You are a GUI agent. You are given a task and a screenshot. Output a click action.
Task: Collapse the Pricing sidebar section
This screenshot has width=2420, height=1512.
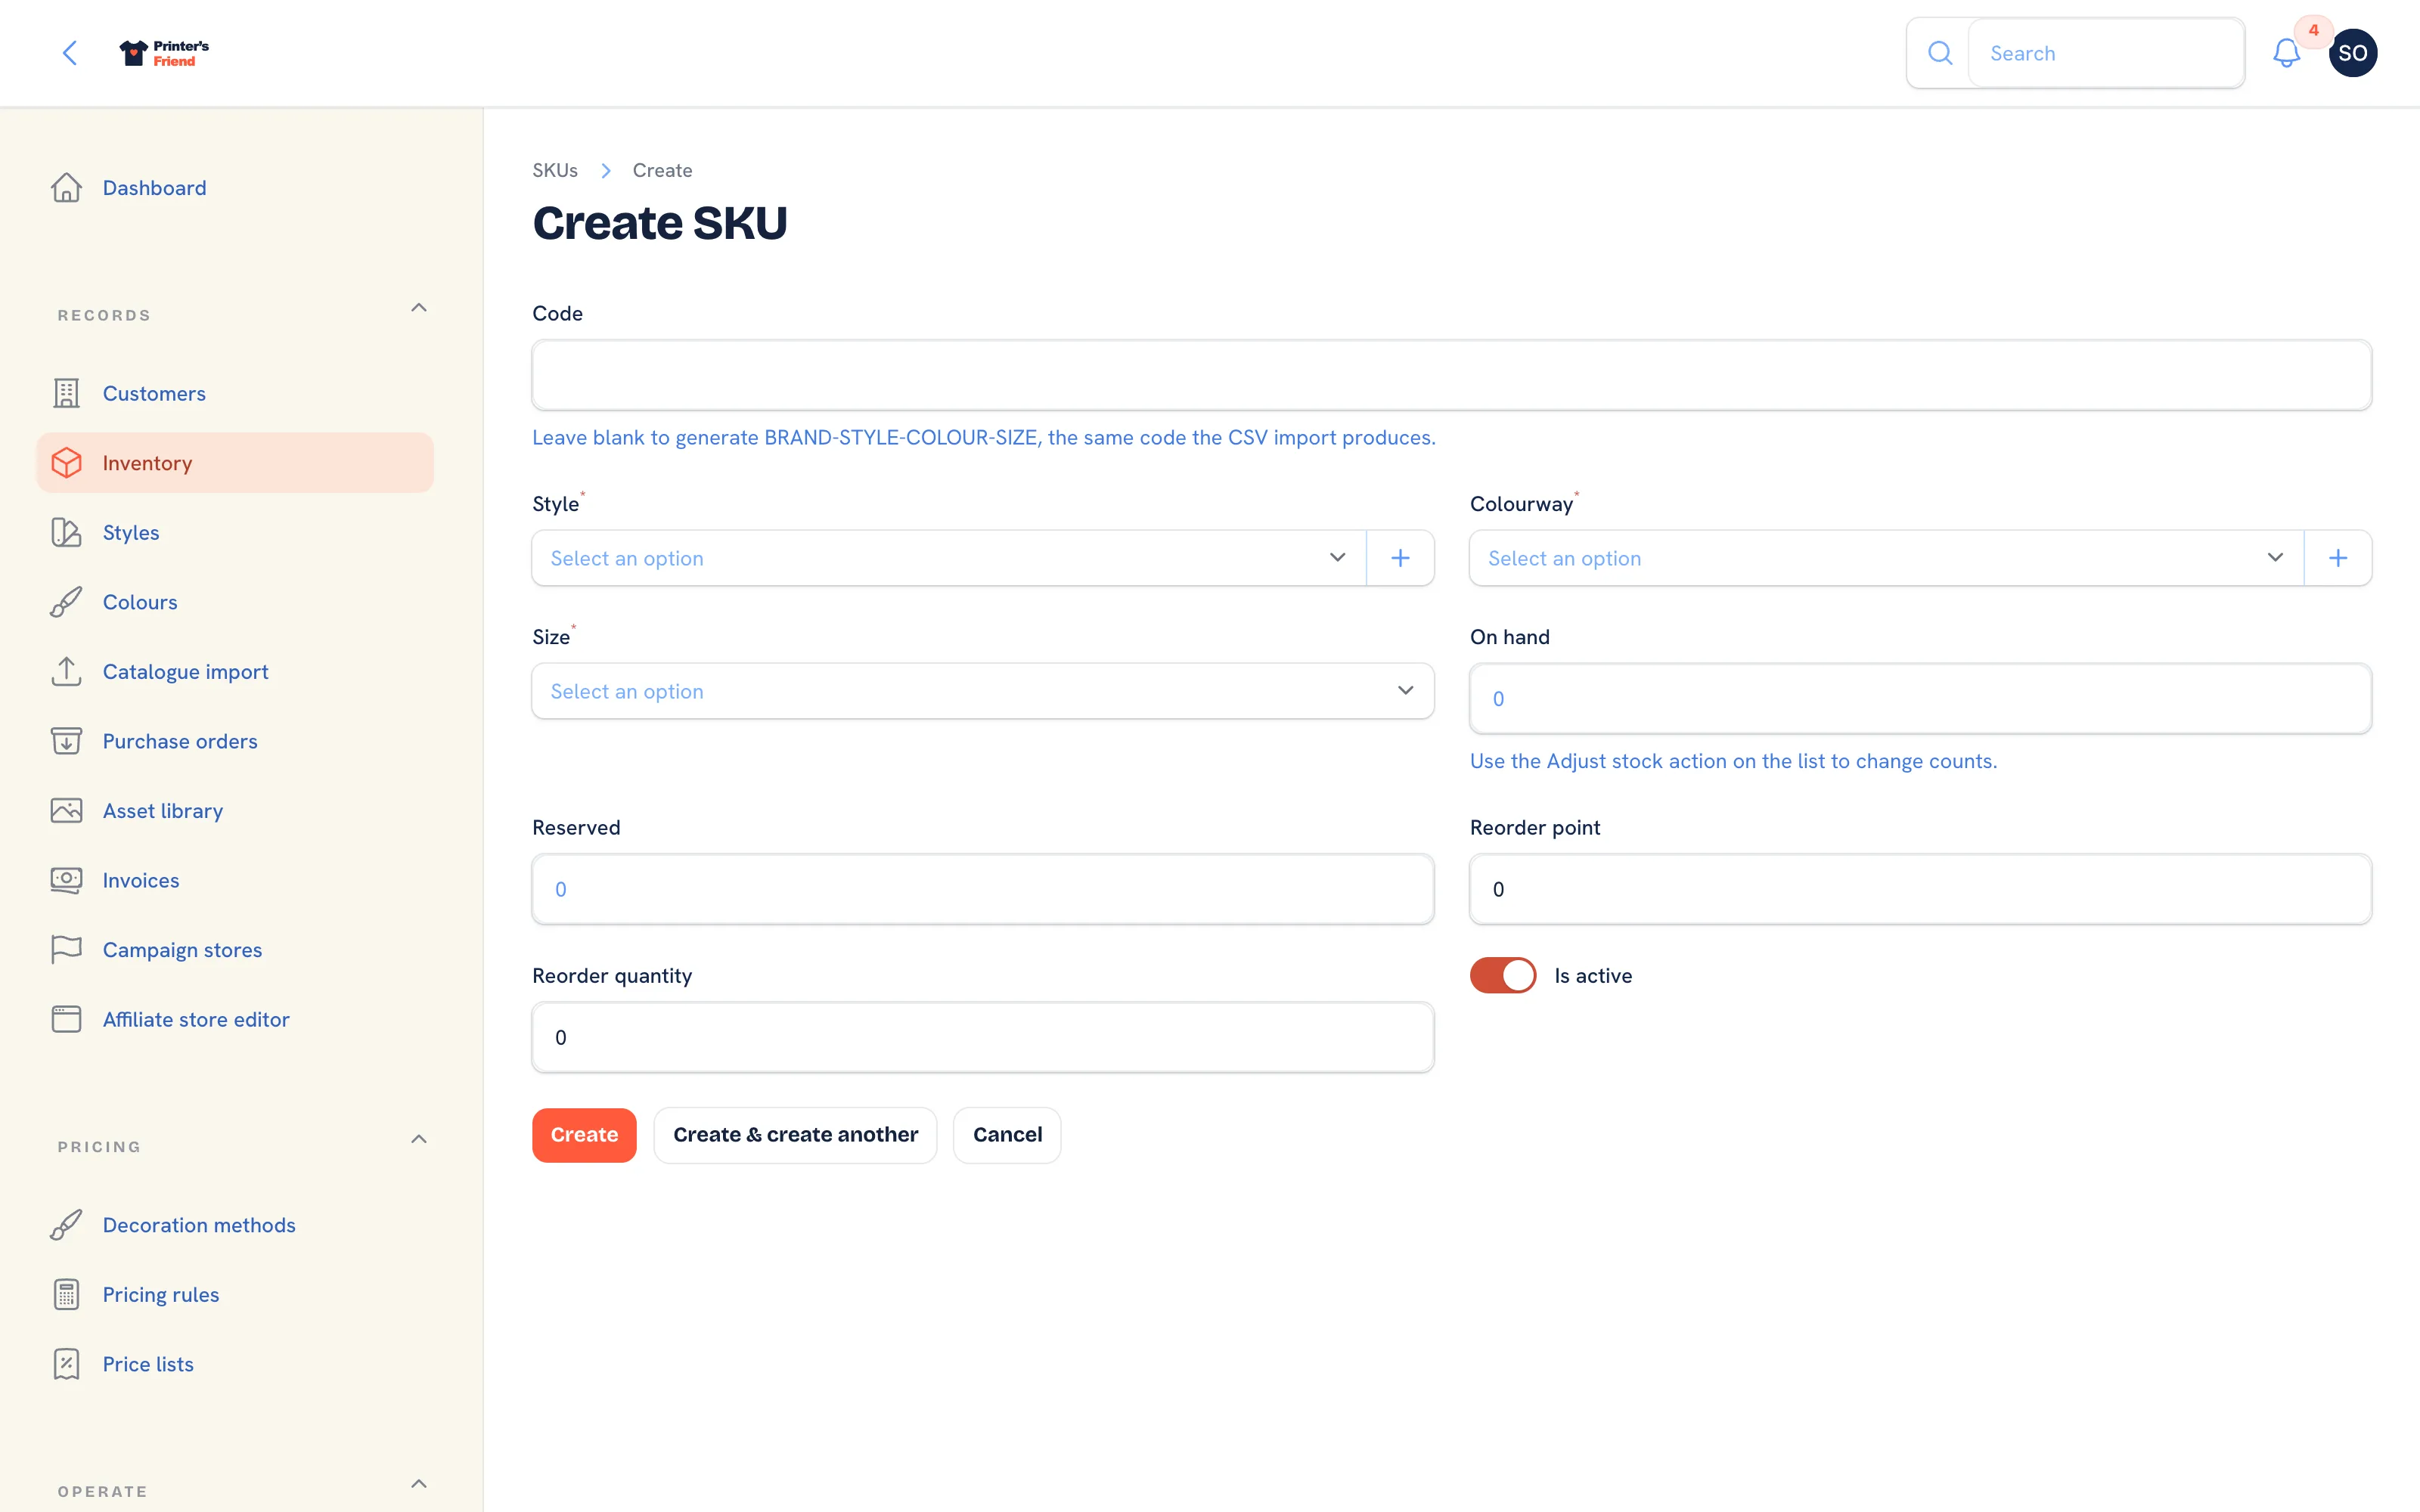coord(419,1139)
